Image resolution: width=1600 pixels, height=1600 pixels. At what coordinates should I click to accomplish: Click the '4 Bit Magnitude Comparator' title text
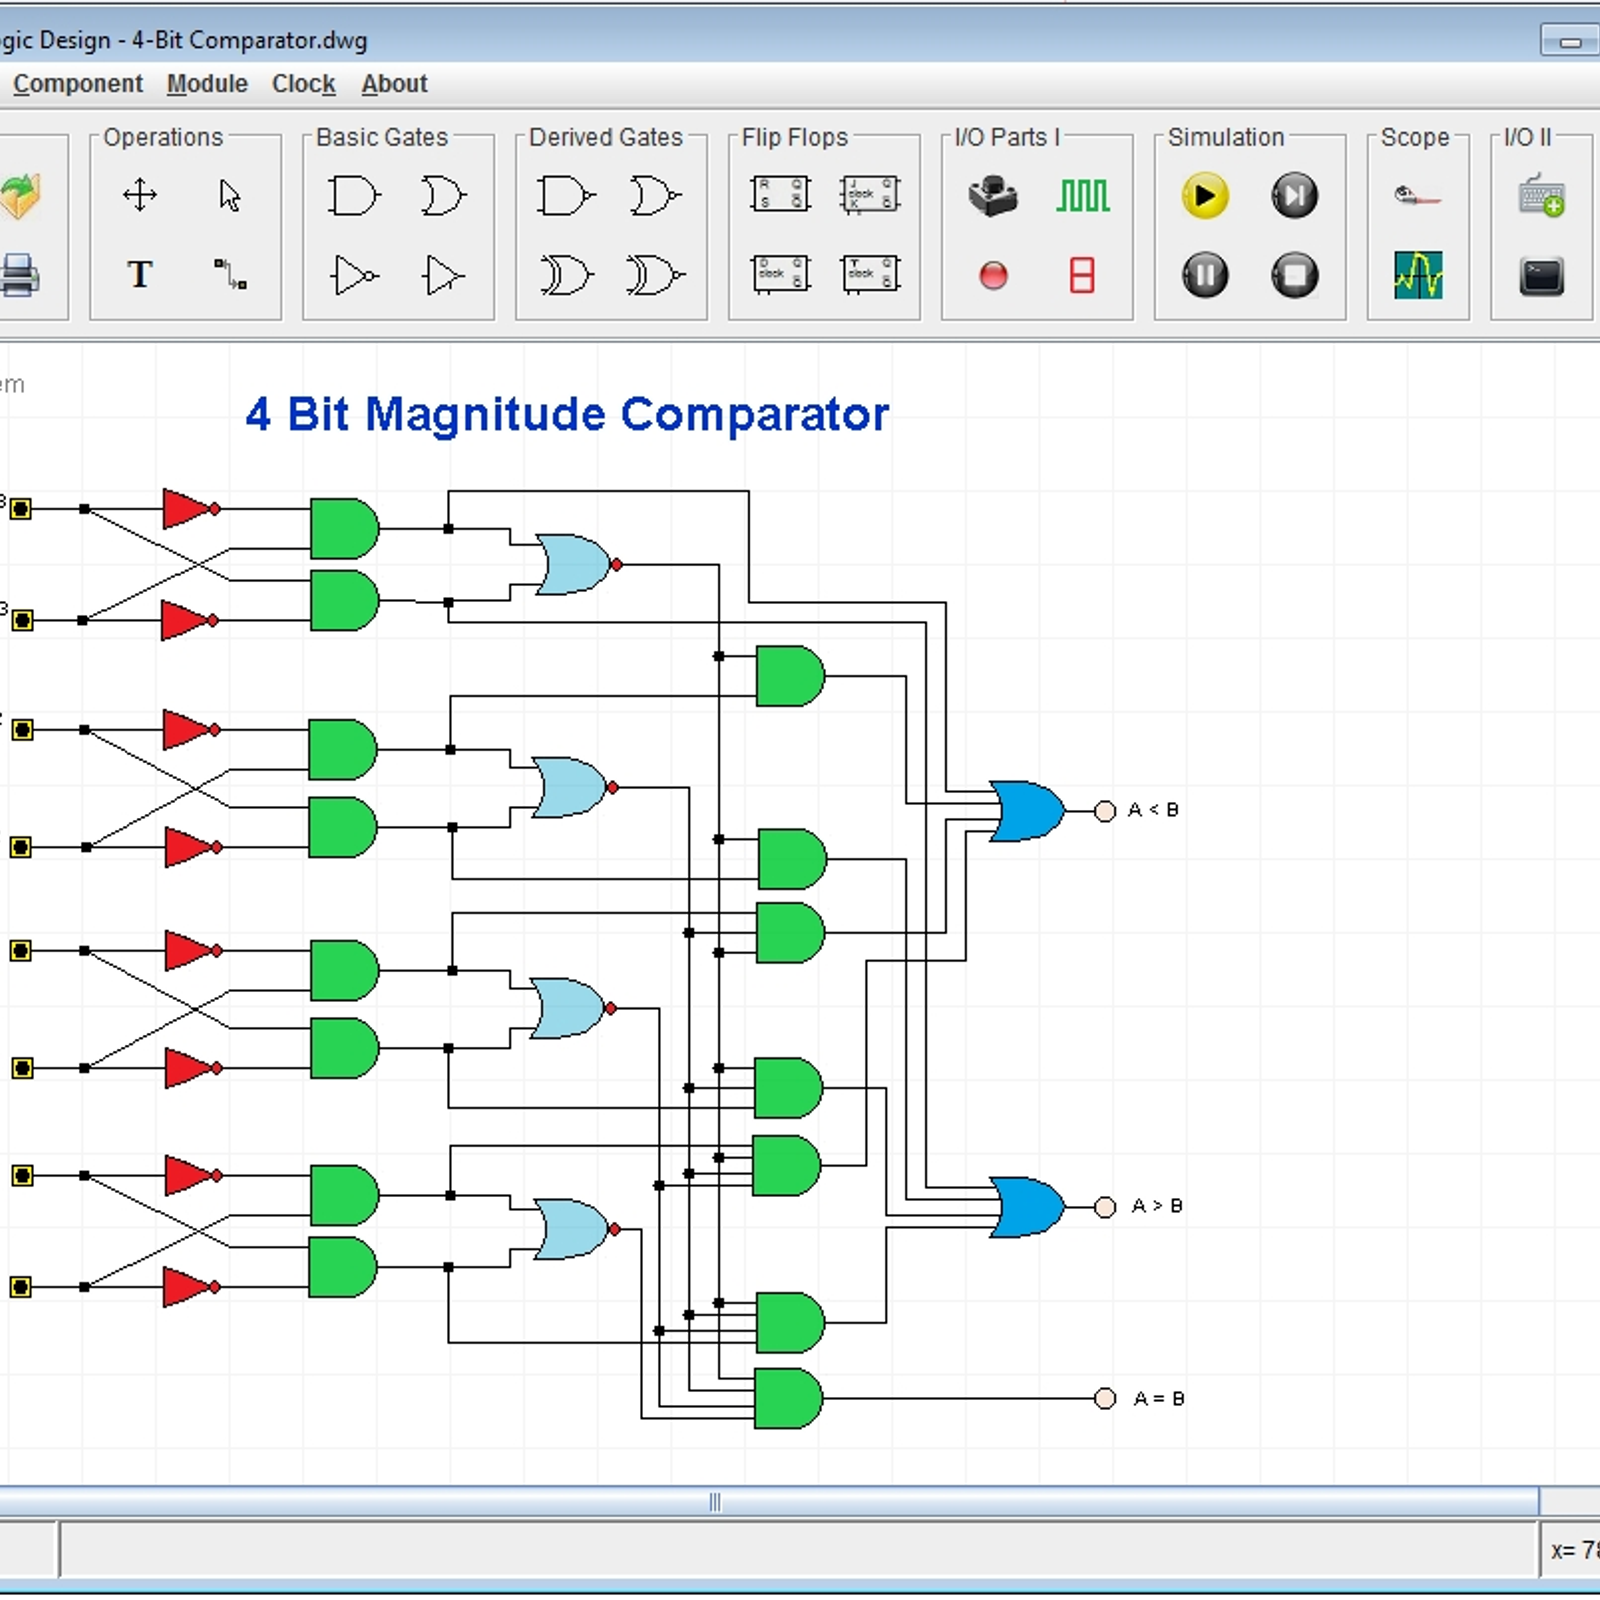tap(567, 415)
